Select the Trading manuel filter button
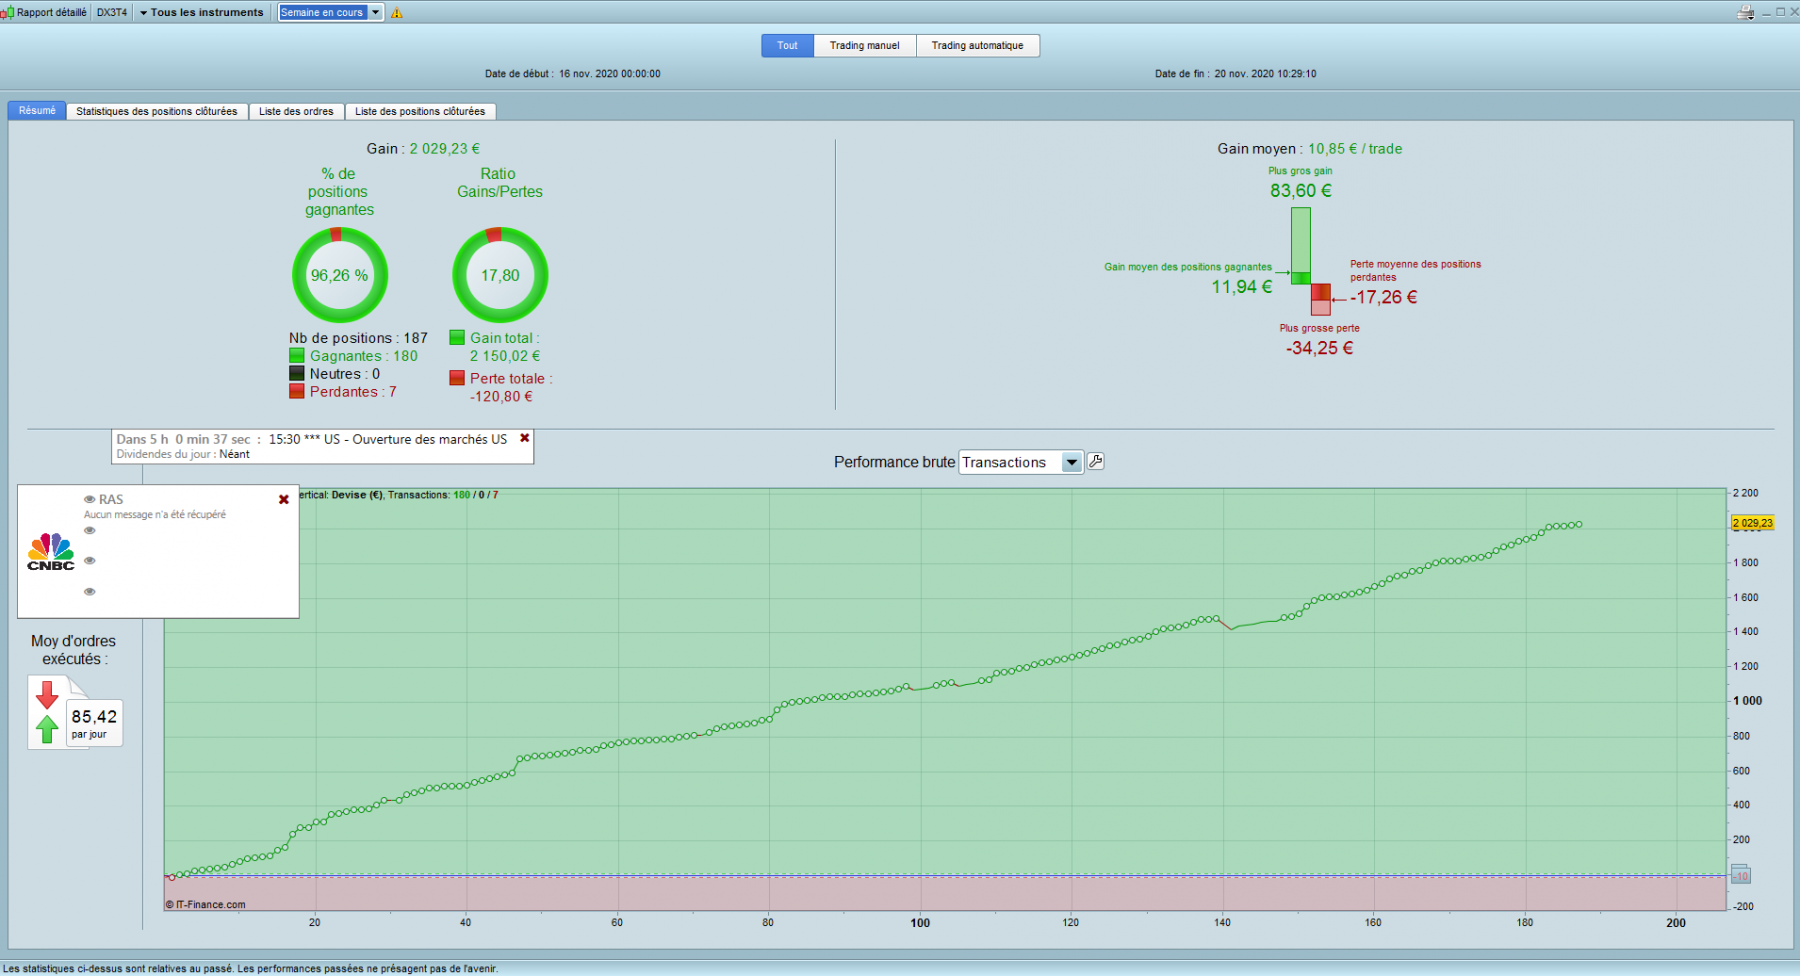 coord(865,46)
